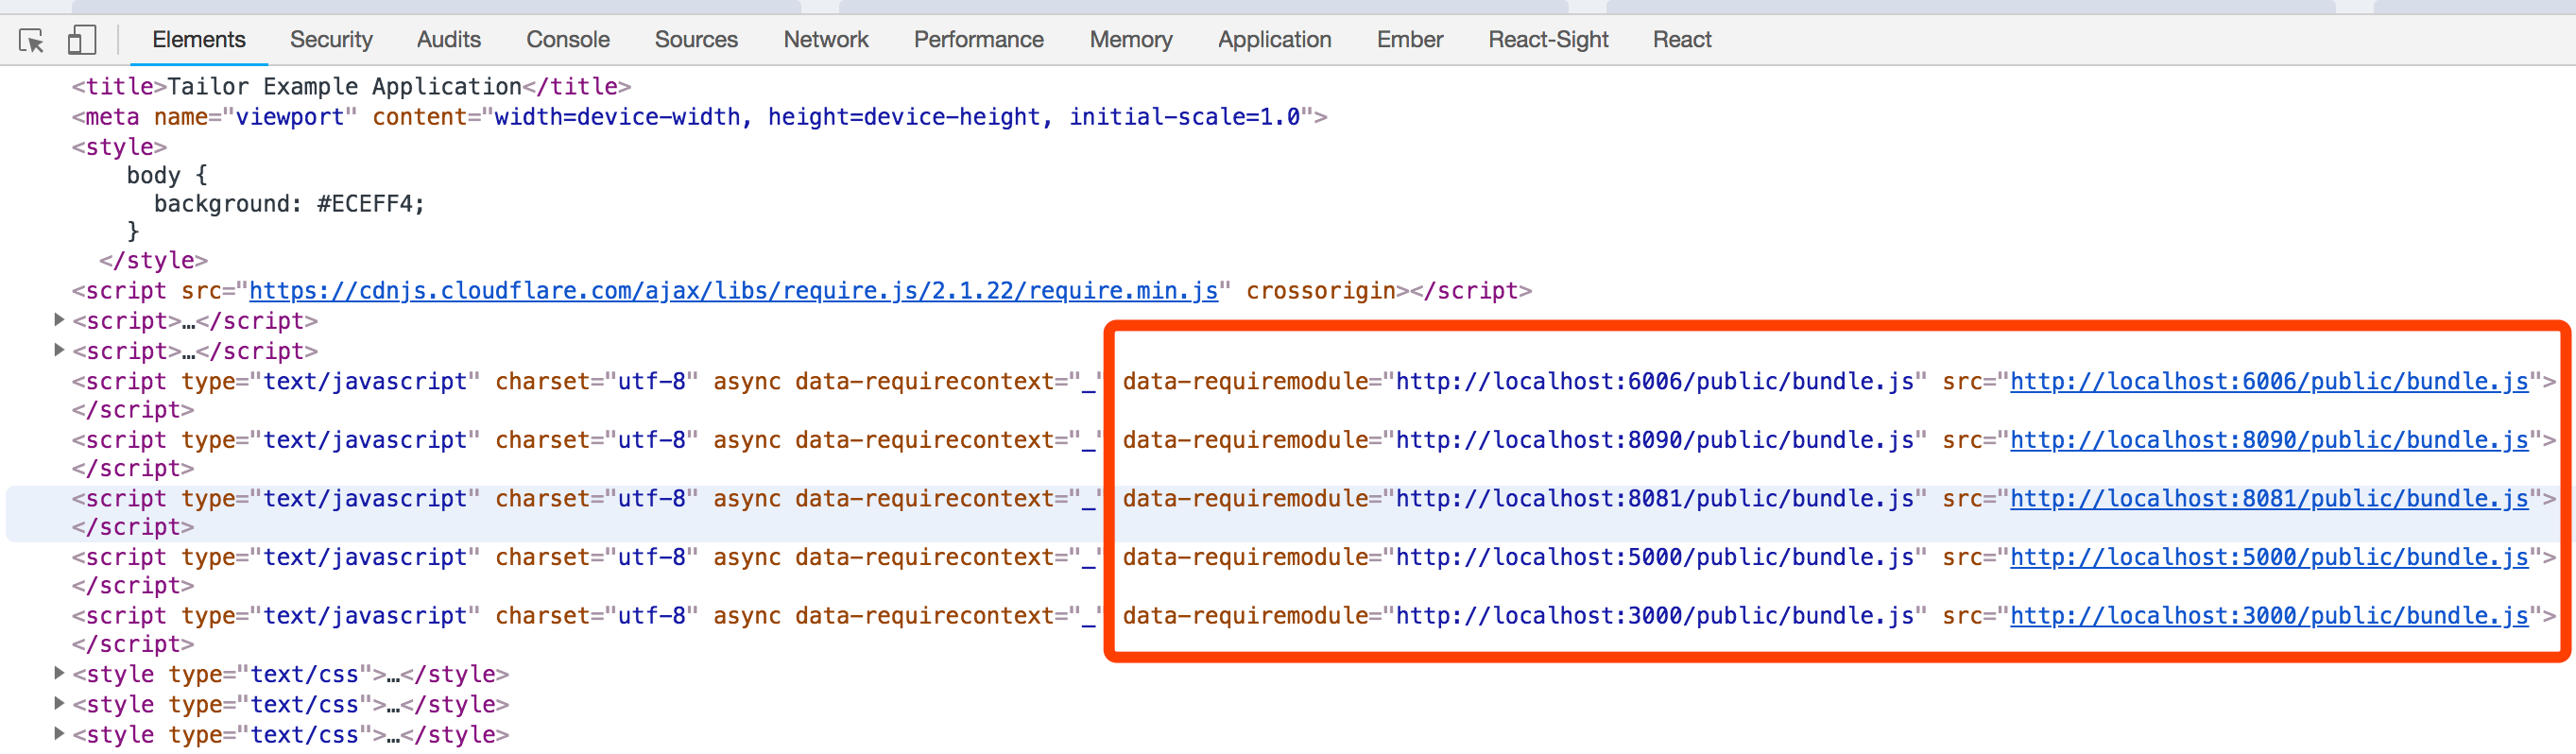
Task: Open the Sources tab
Action: click(x=696, y=40)
